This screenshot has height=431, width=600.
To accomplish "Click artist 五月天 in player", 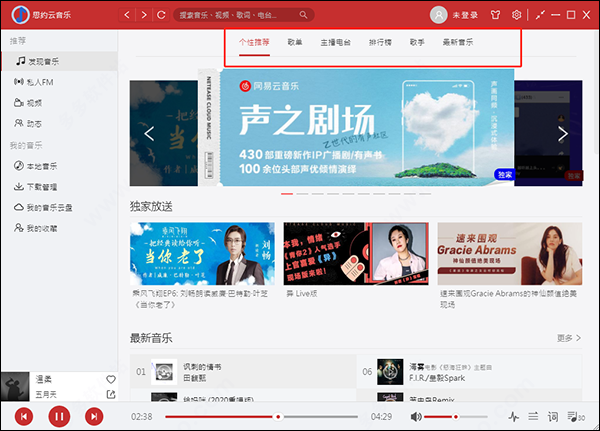I will point(46,394).
